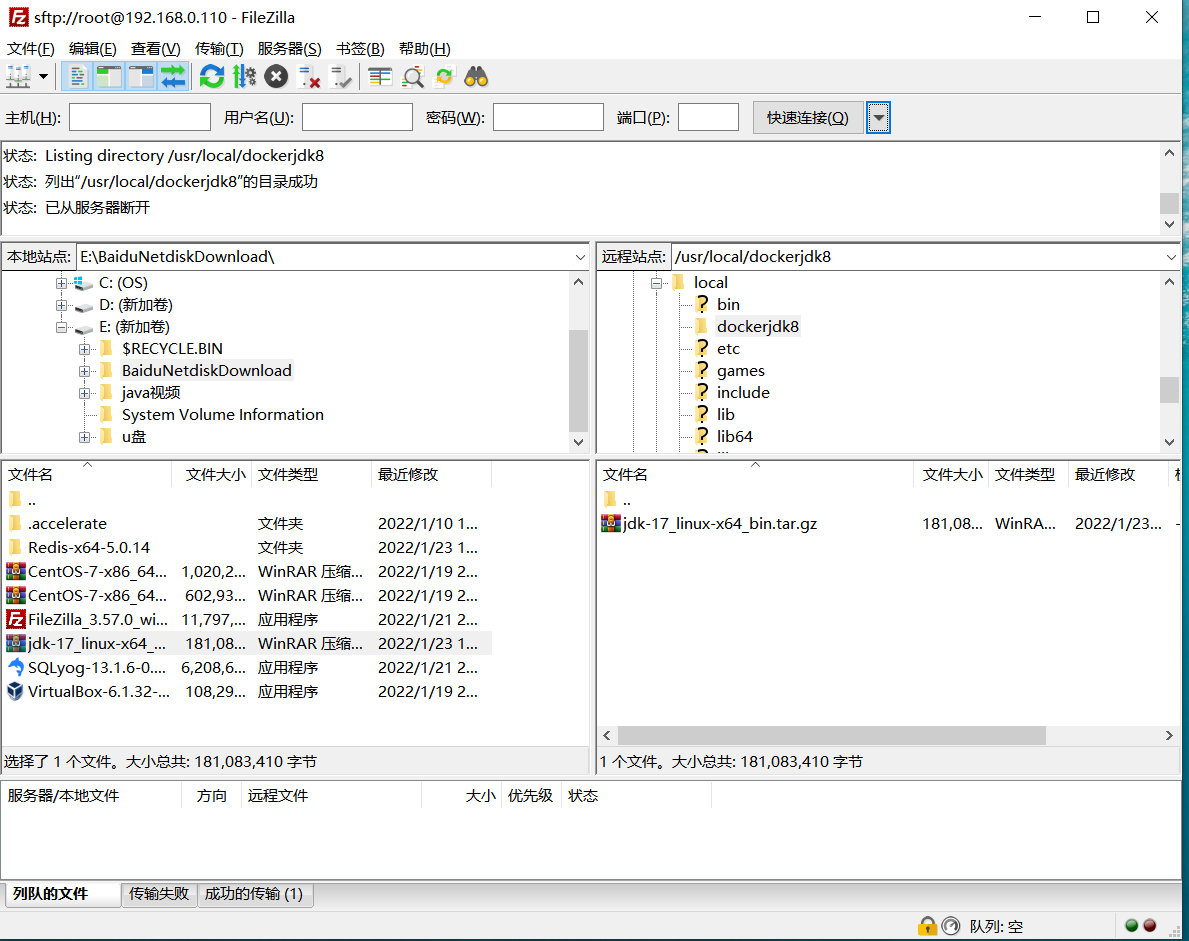This screenshot has height=941, width=1189.
Task: Open directory listing filters dialog
Action: click(x=380, y=77)
